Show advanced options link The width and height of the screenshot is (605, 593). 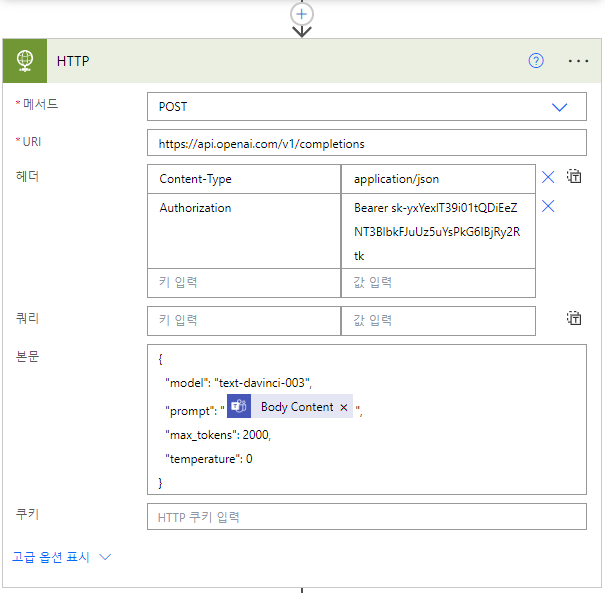tap(51, 557)
